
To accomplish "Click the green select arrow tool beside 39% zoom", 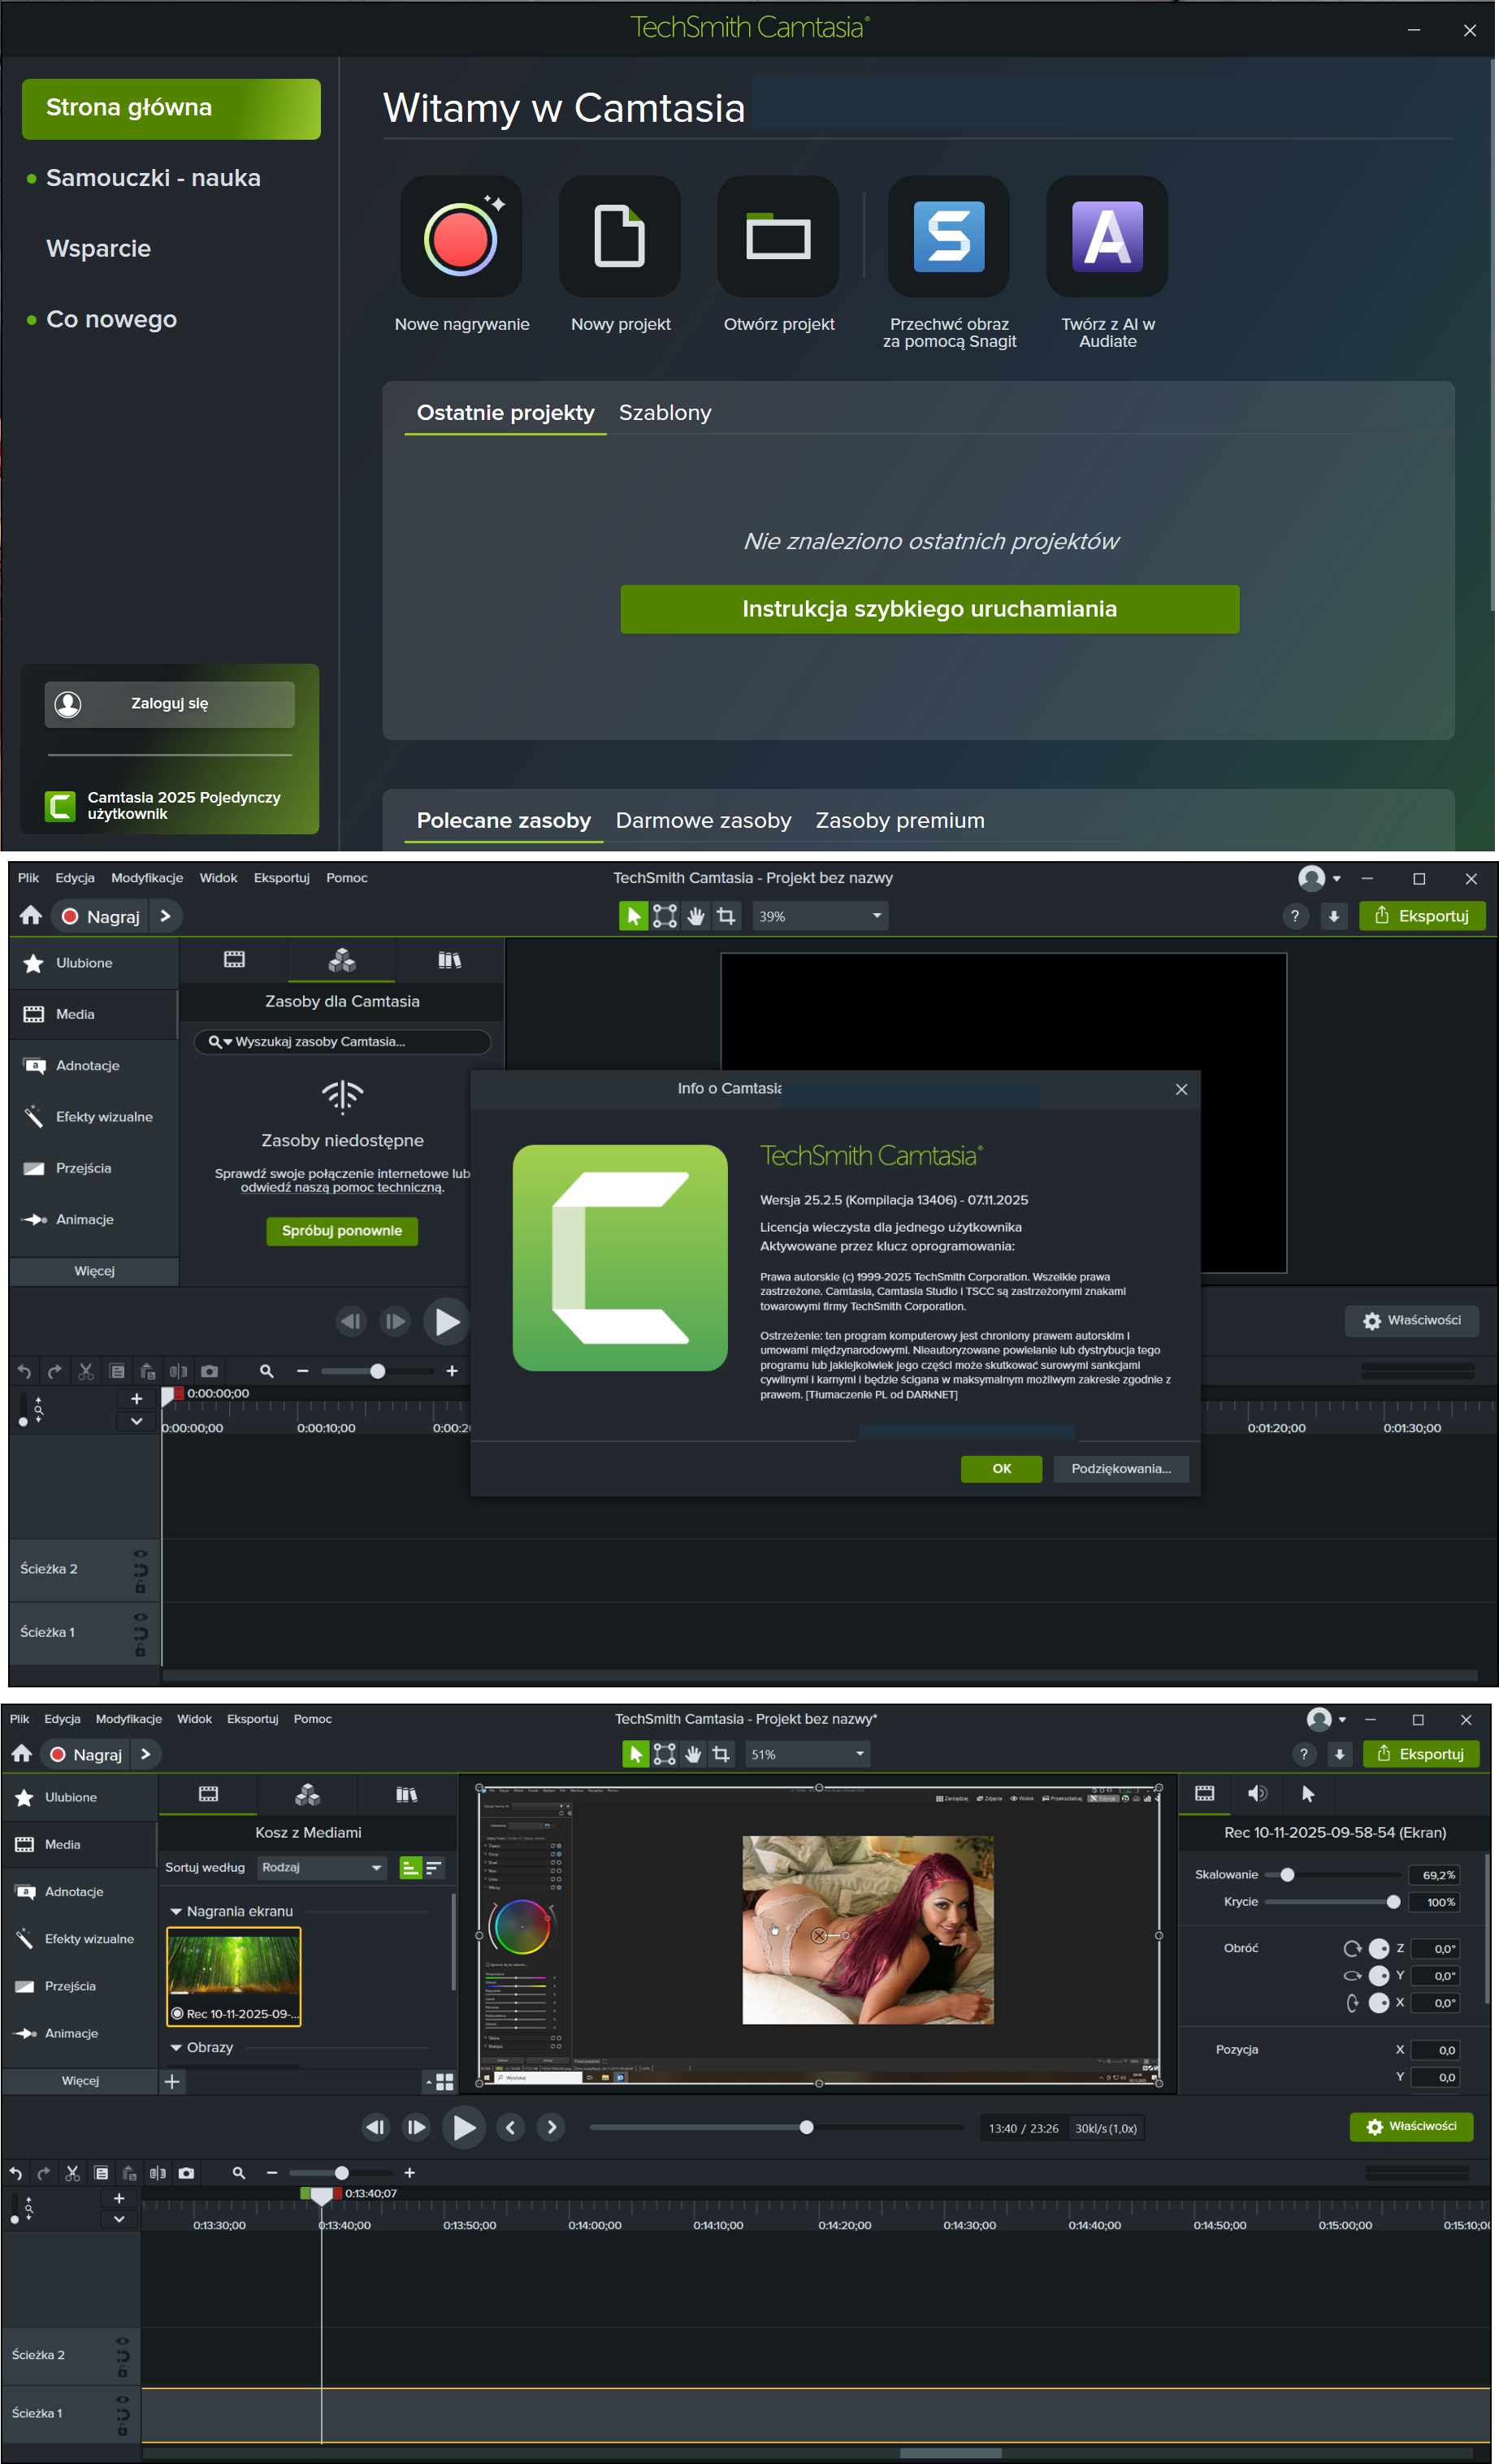I will tap(633, 916).
